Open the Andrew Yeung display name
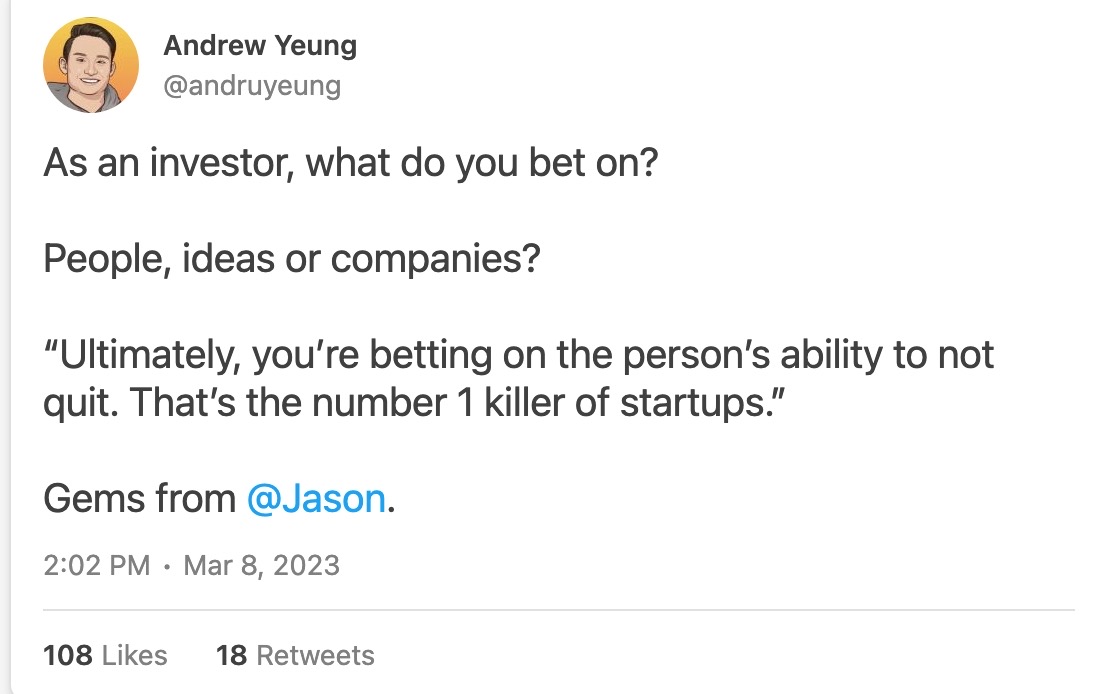This screenshot has width=1102, height=694. [x=259, y=46]
